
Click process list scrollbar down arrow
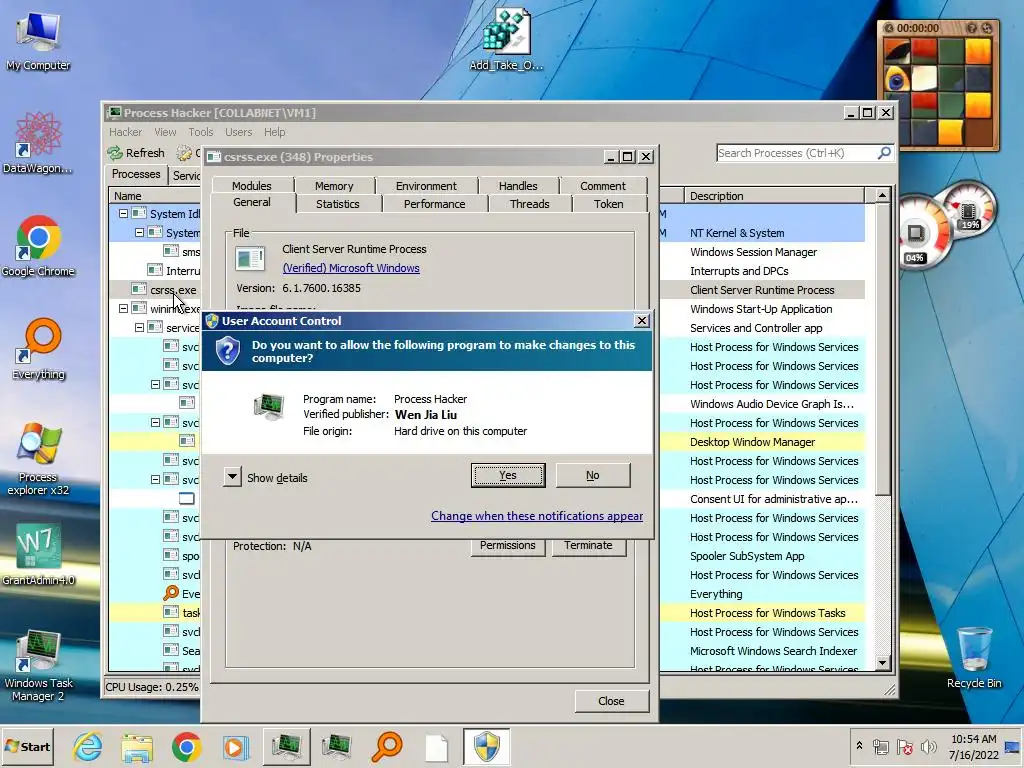(882, 663)
